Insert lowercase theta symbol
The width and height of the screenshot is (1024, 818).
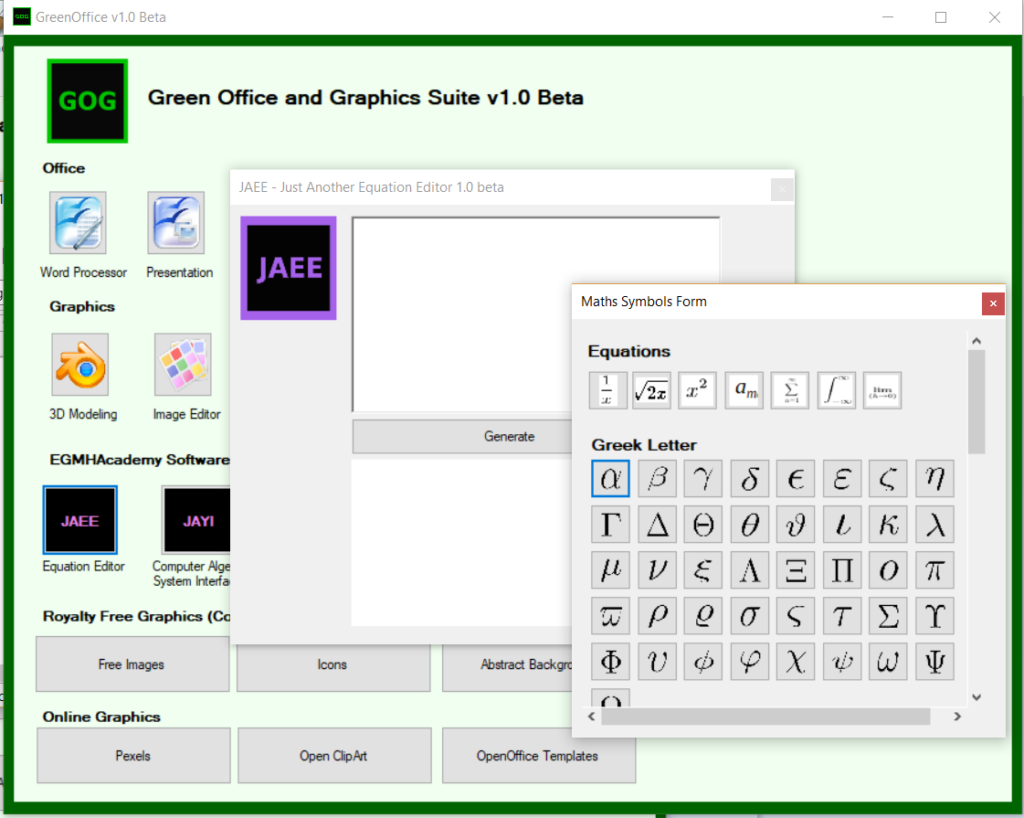click(749, 524)
